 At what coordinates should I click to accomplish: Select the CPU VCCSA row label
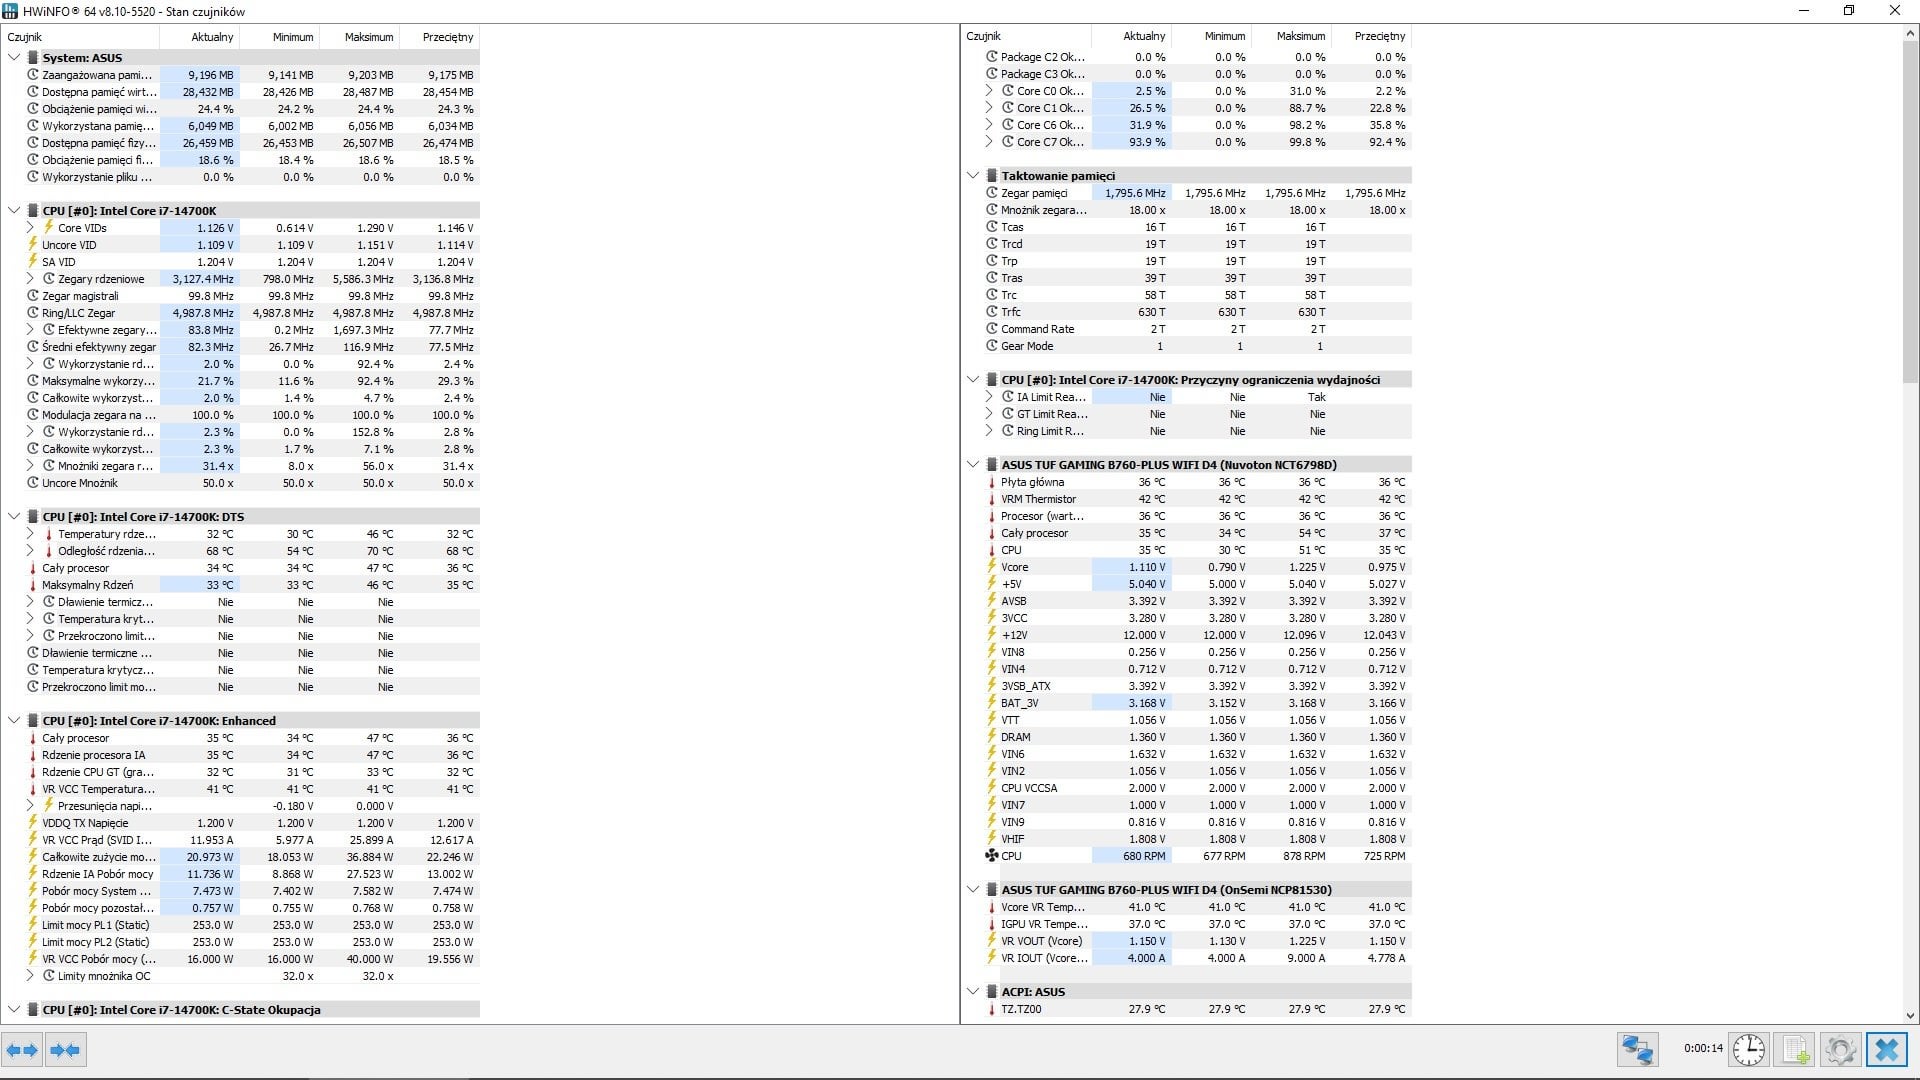(1029, 788)
